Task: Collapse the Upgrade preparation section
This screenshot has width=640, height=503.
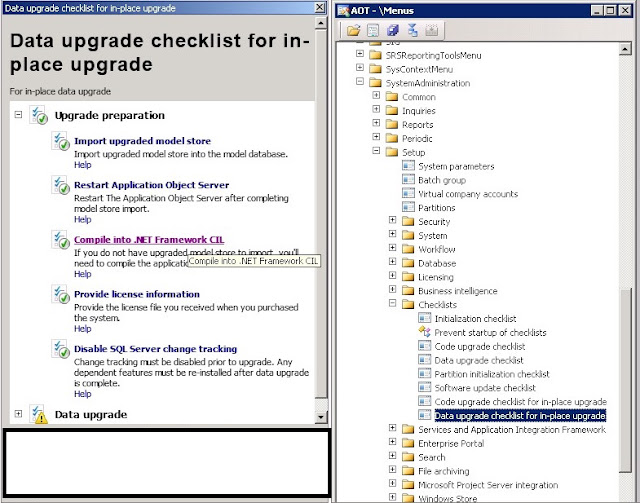Action: coord(18,115)
